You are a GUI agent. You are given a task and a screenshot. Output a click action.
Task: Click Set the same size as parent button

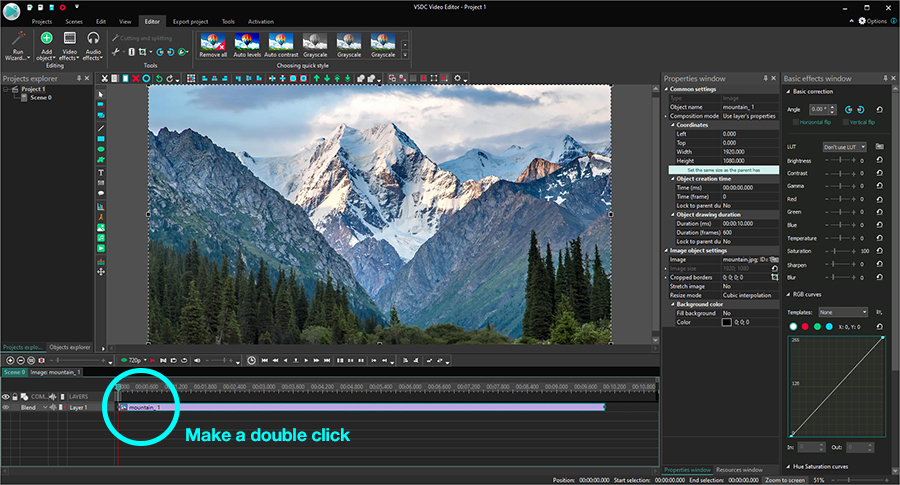[x=722, y=170]
